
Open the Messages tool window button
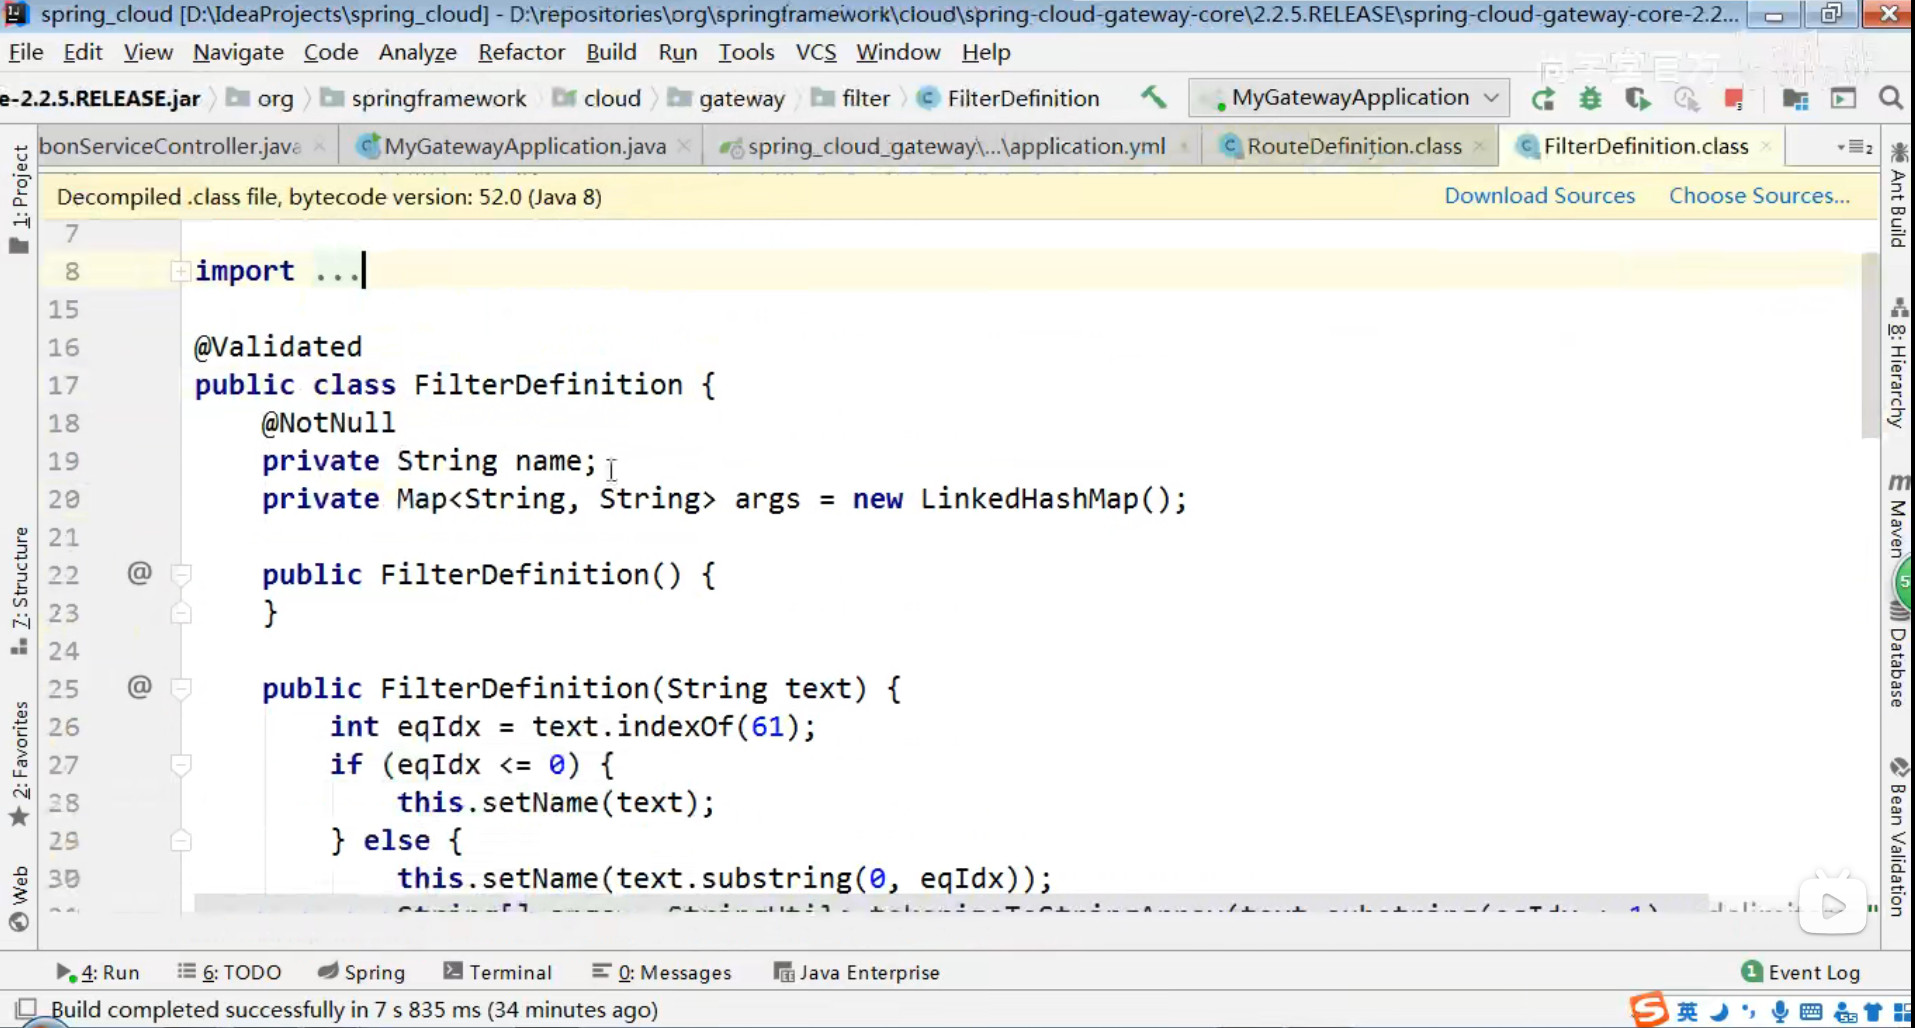pos(662,972)
